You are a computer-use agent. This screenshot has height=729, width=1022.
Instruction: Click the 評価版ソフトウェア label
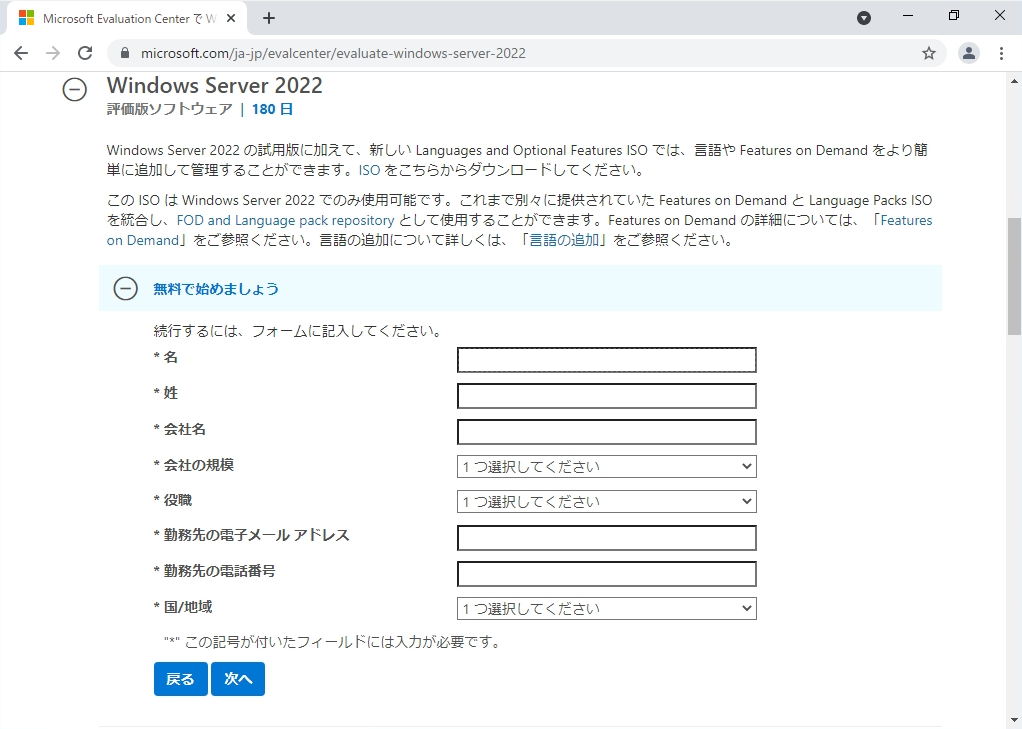pos(169,109)
